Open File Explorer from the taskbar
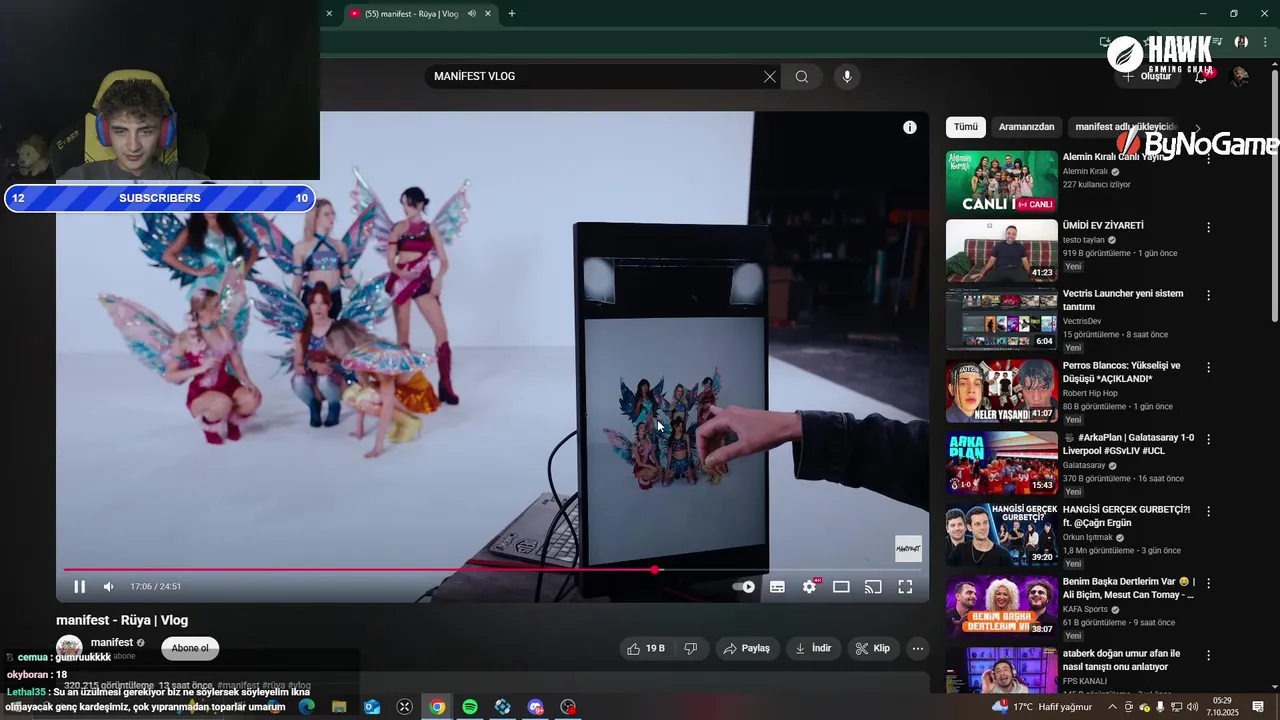 (x=339, y=707)
